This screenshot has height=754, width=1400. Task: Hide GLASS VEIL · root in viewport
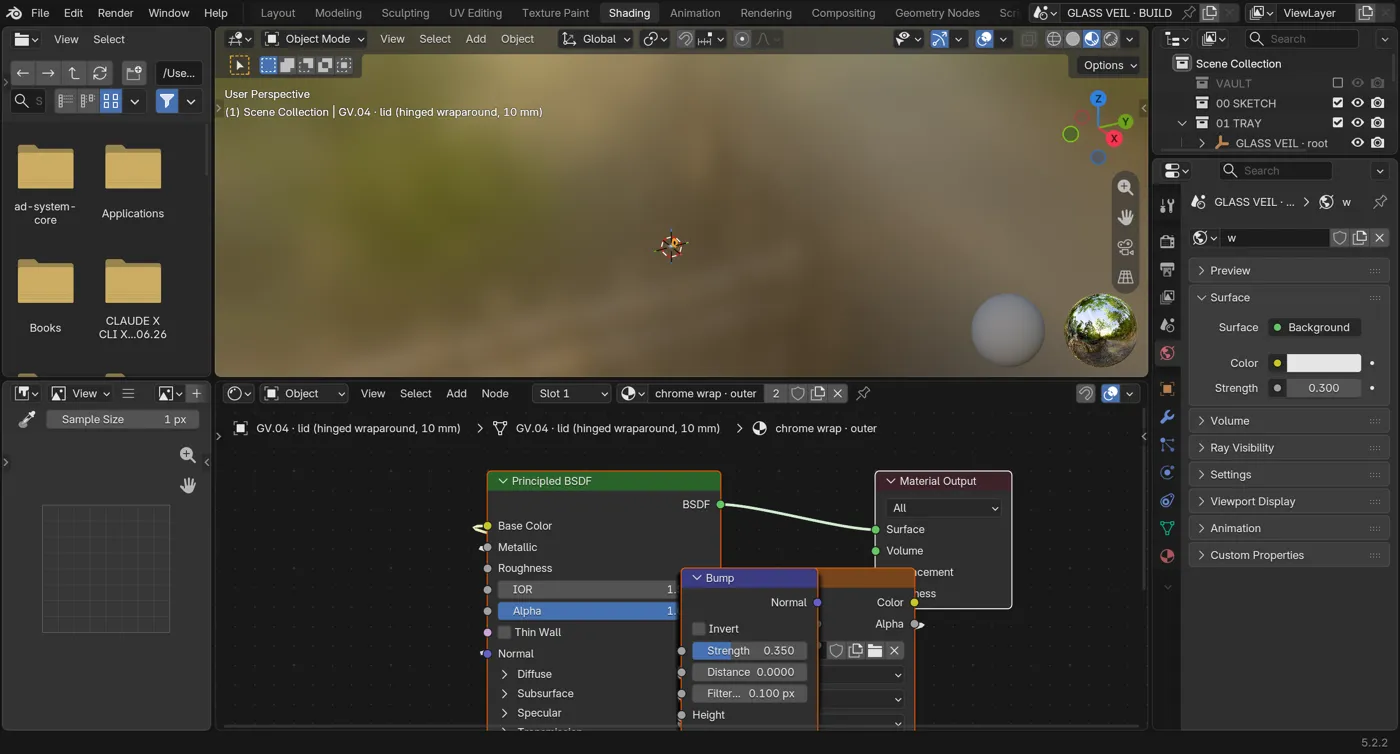[1357, 143]
